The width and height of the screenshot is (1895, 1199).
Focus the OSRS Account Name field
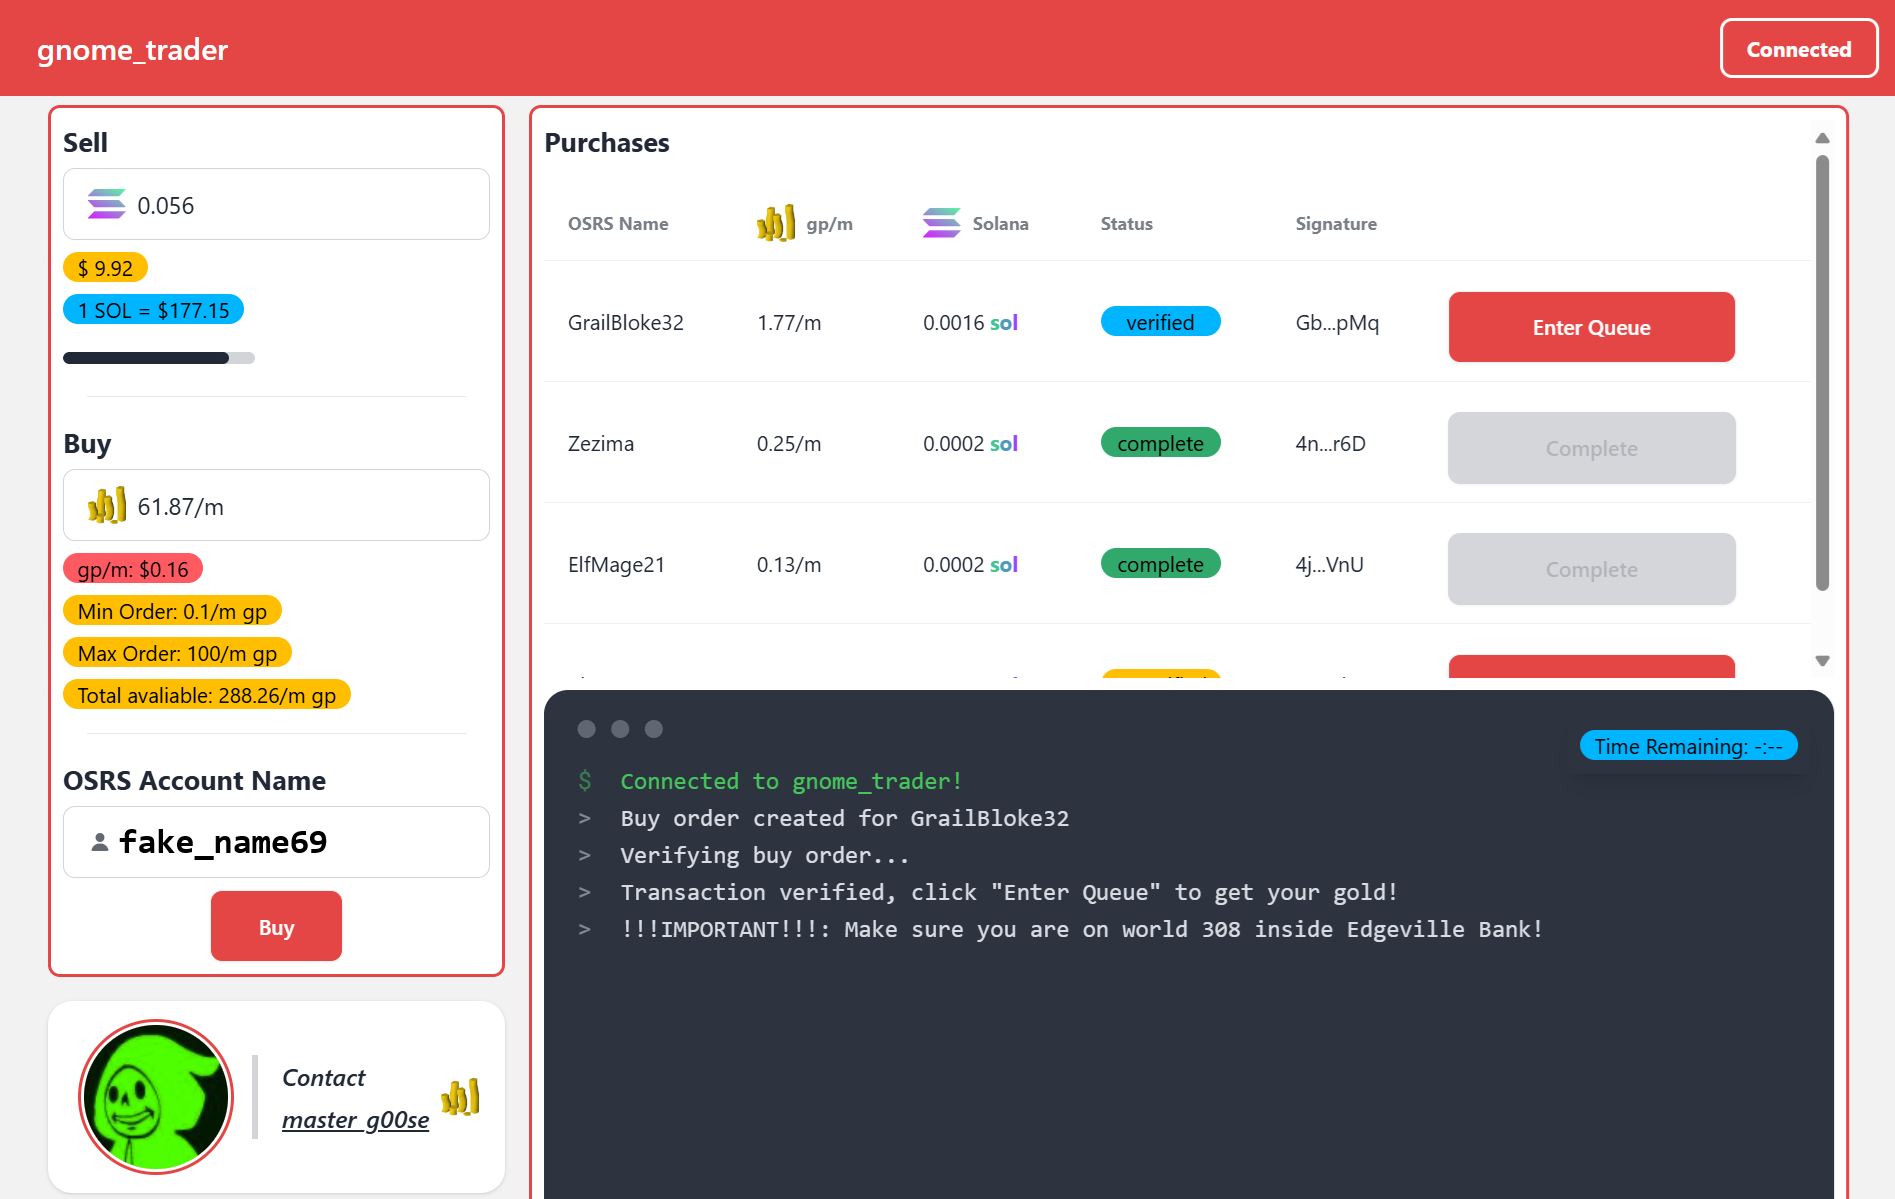(276, 842)
